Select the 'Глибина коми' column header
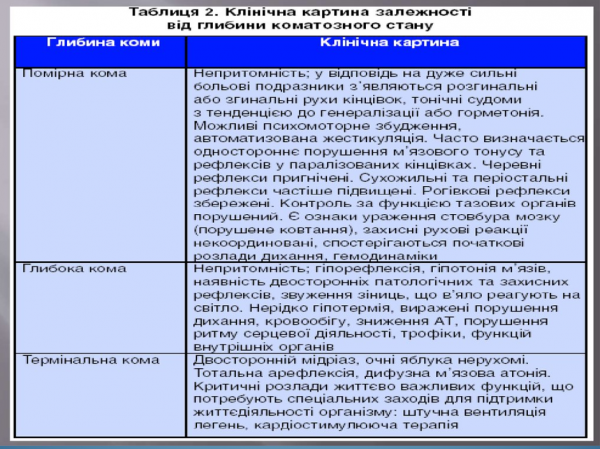The width and height of the screenshot is (600, 449). pos(99,44)
